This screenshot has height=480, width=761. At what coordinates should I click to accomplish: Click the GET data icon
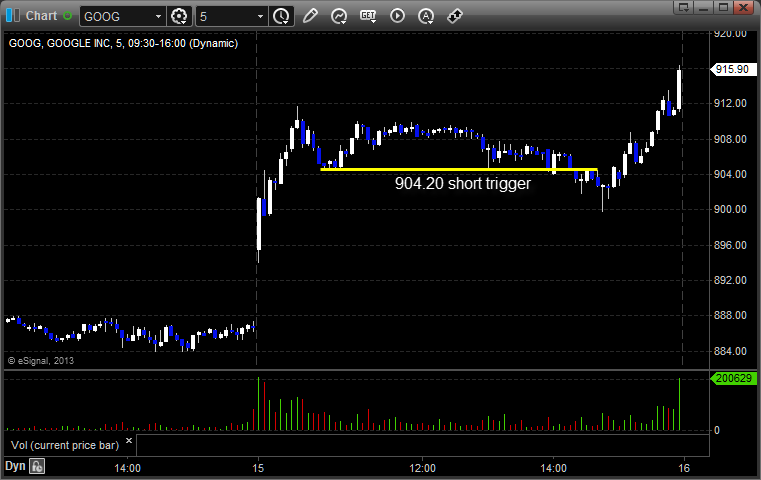coord(368,16)
